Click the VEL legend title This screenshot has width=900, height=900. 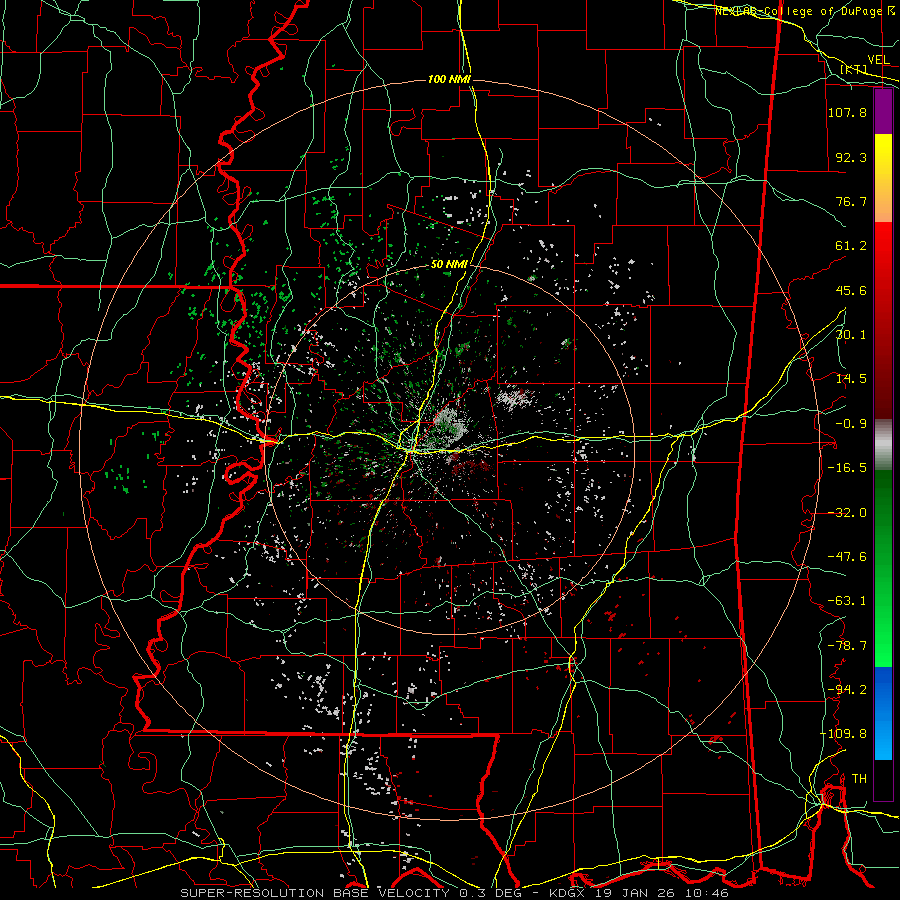[878, 60]
